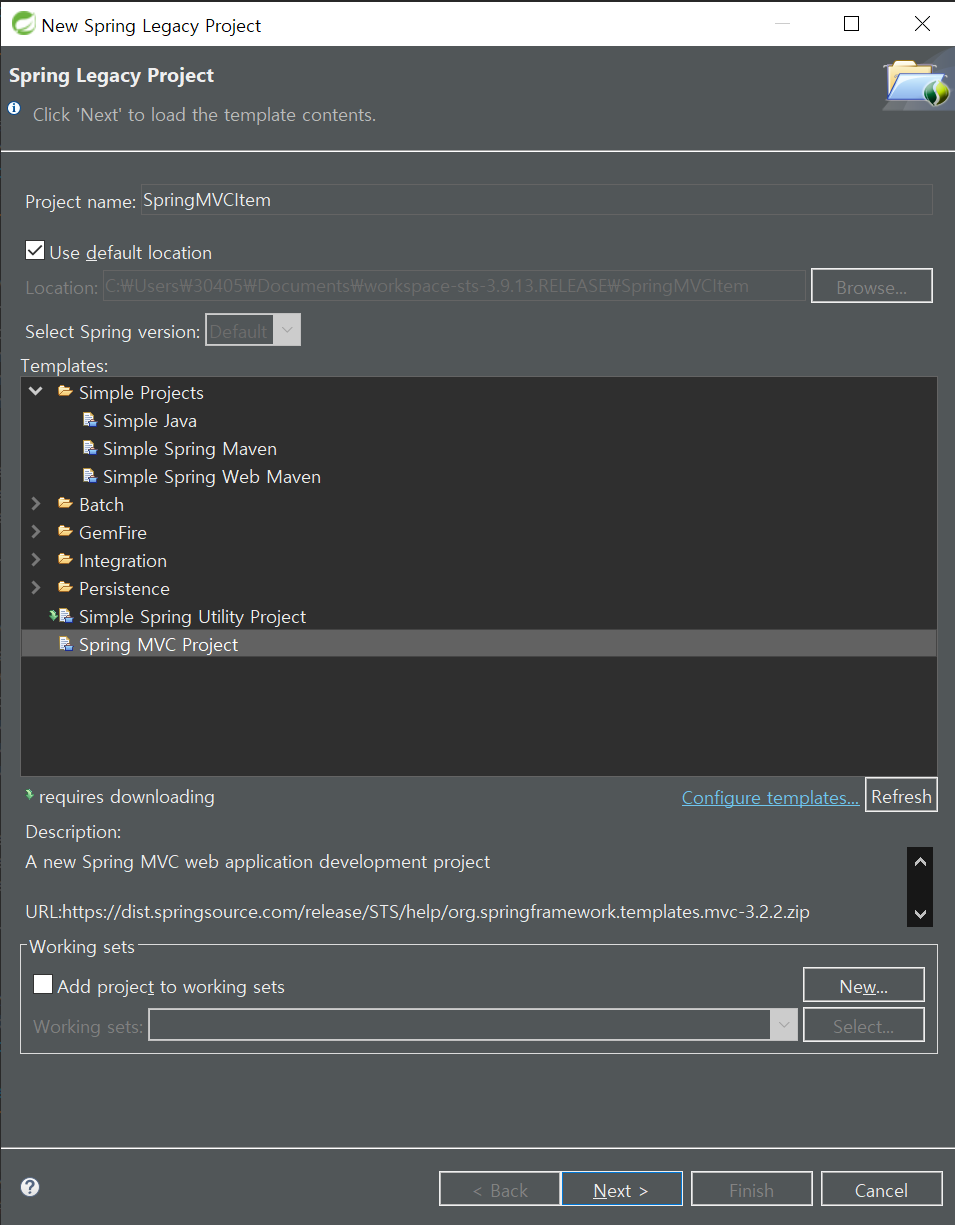Click the Simple Spring Utility Project download icon
The height and width of the screenshot is (1225, 955).
tap(61, 616)
